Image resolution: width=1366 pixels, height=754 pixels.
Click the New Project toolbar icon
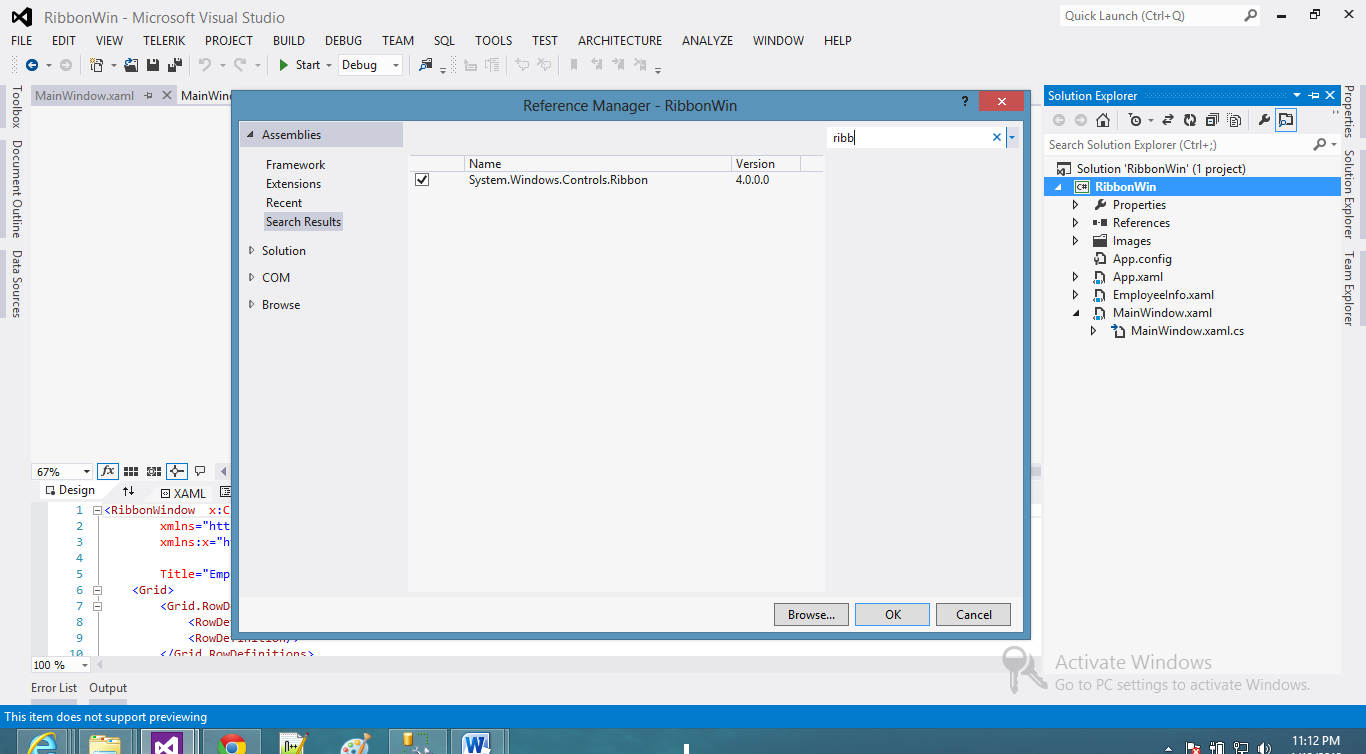click(97, 65)
